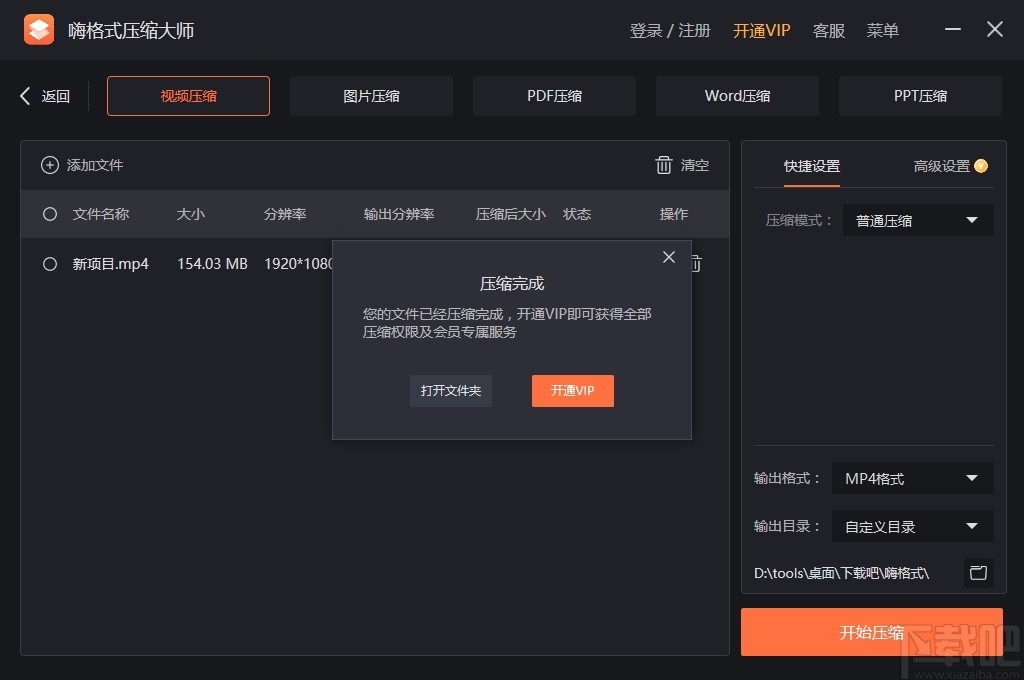Open the 菜单 item in the title bar
The image size is (1024, 680).
882,30
